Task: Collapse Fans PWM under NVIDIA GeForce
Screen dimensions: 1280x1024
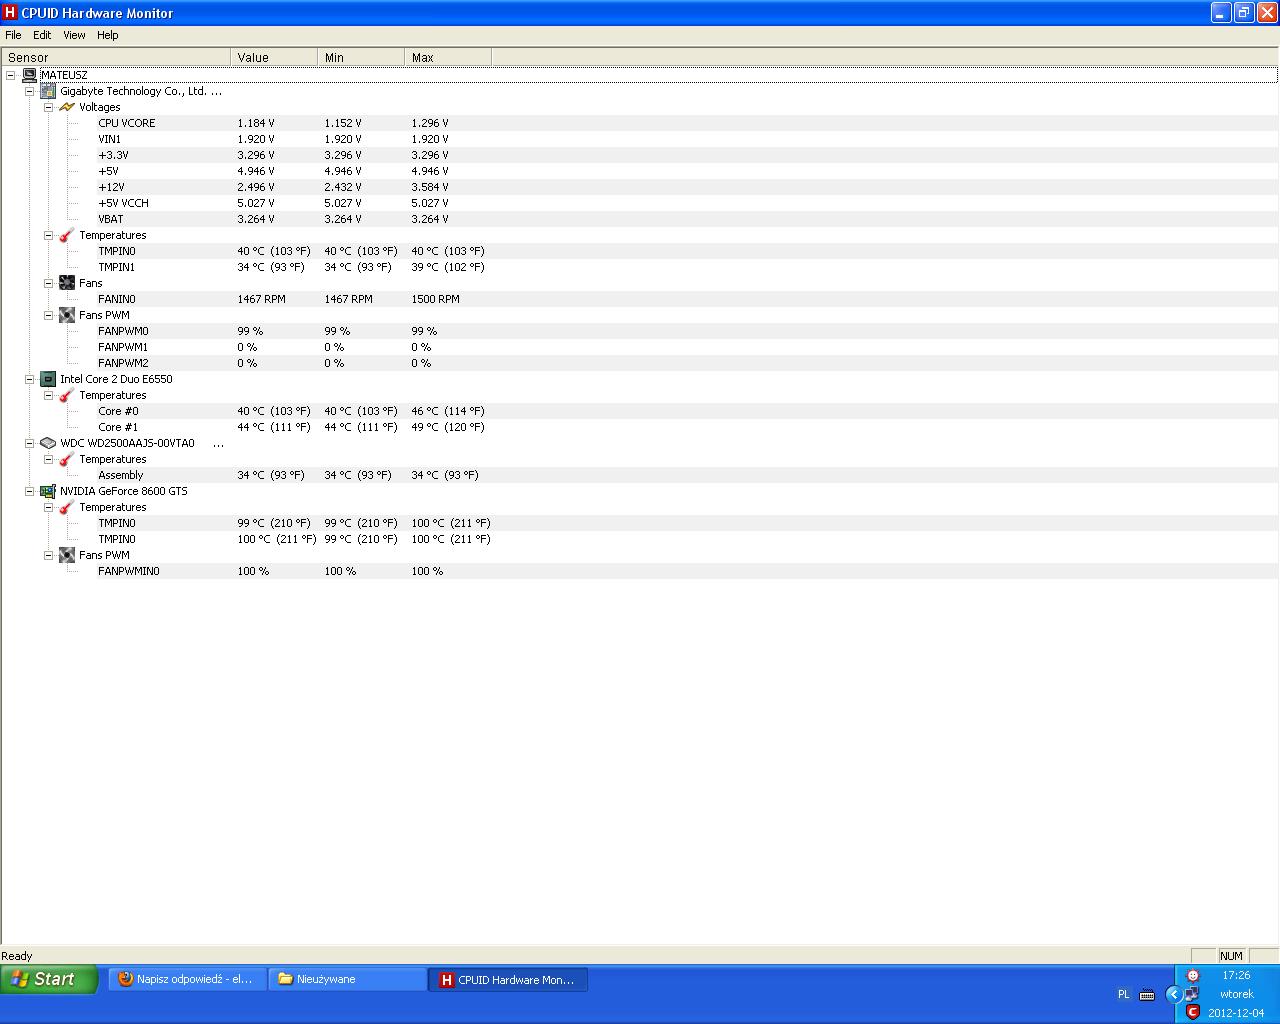Action: pos(48,555)
